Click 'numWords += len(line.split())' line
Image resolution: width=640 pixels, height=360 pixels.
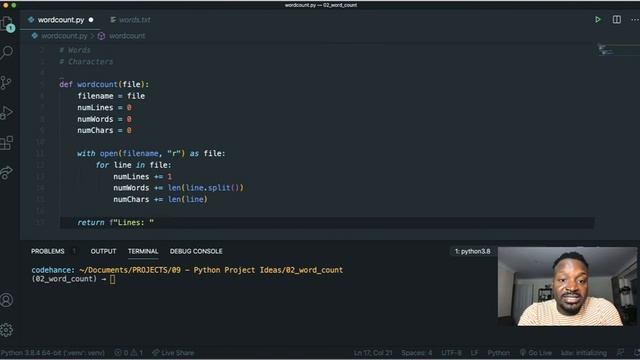(x=178, y=188)
